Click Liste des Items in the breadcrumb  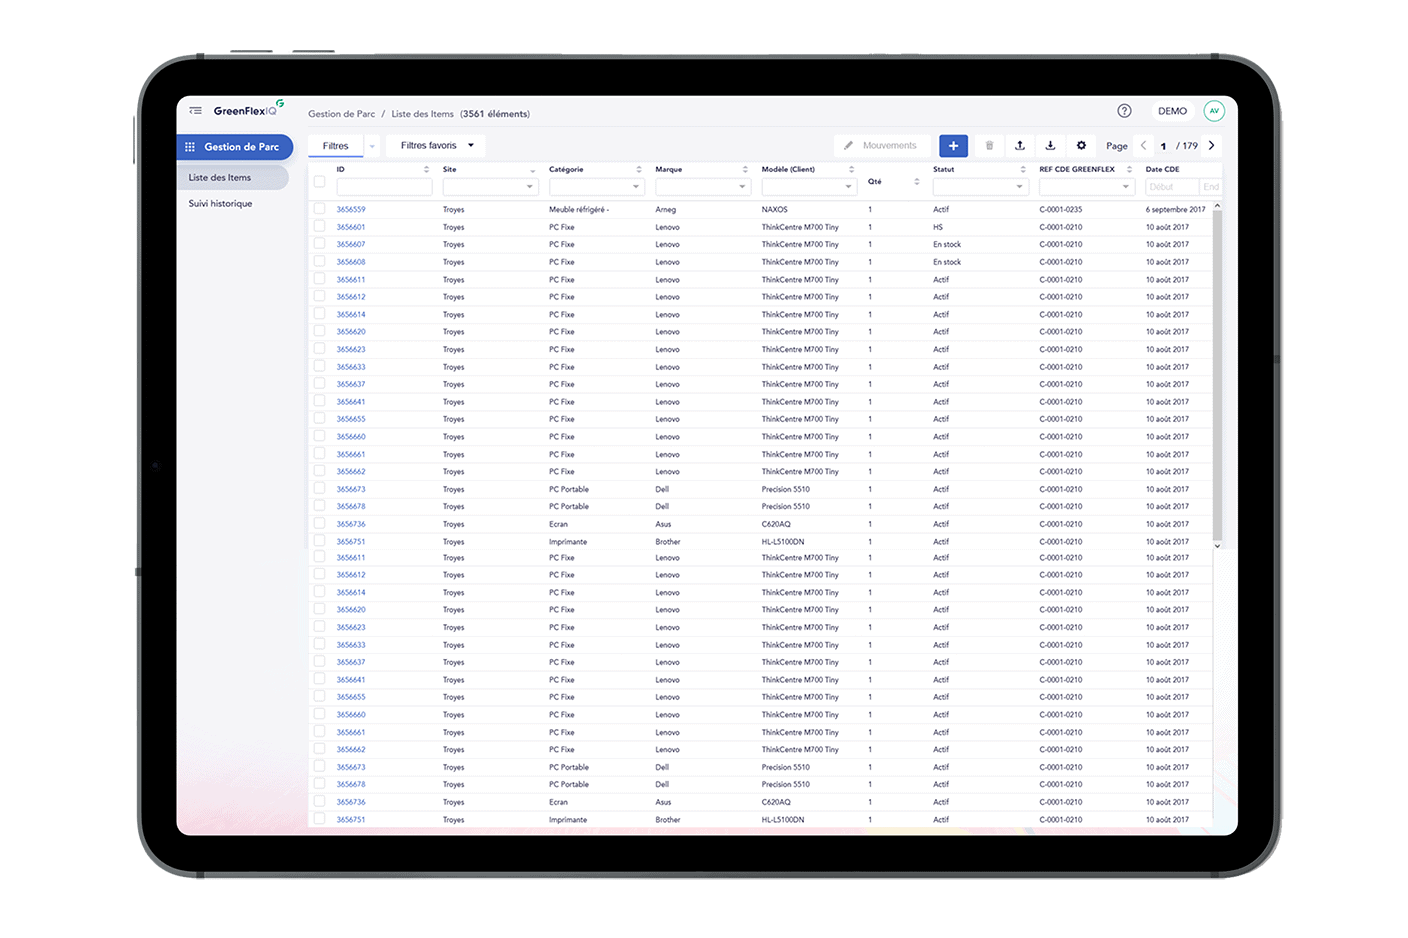[422, 114]
